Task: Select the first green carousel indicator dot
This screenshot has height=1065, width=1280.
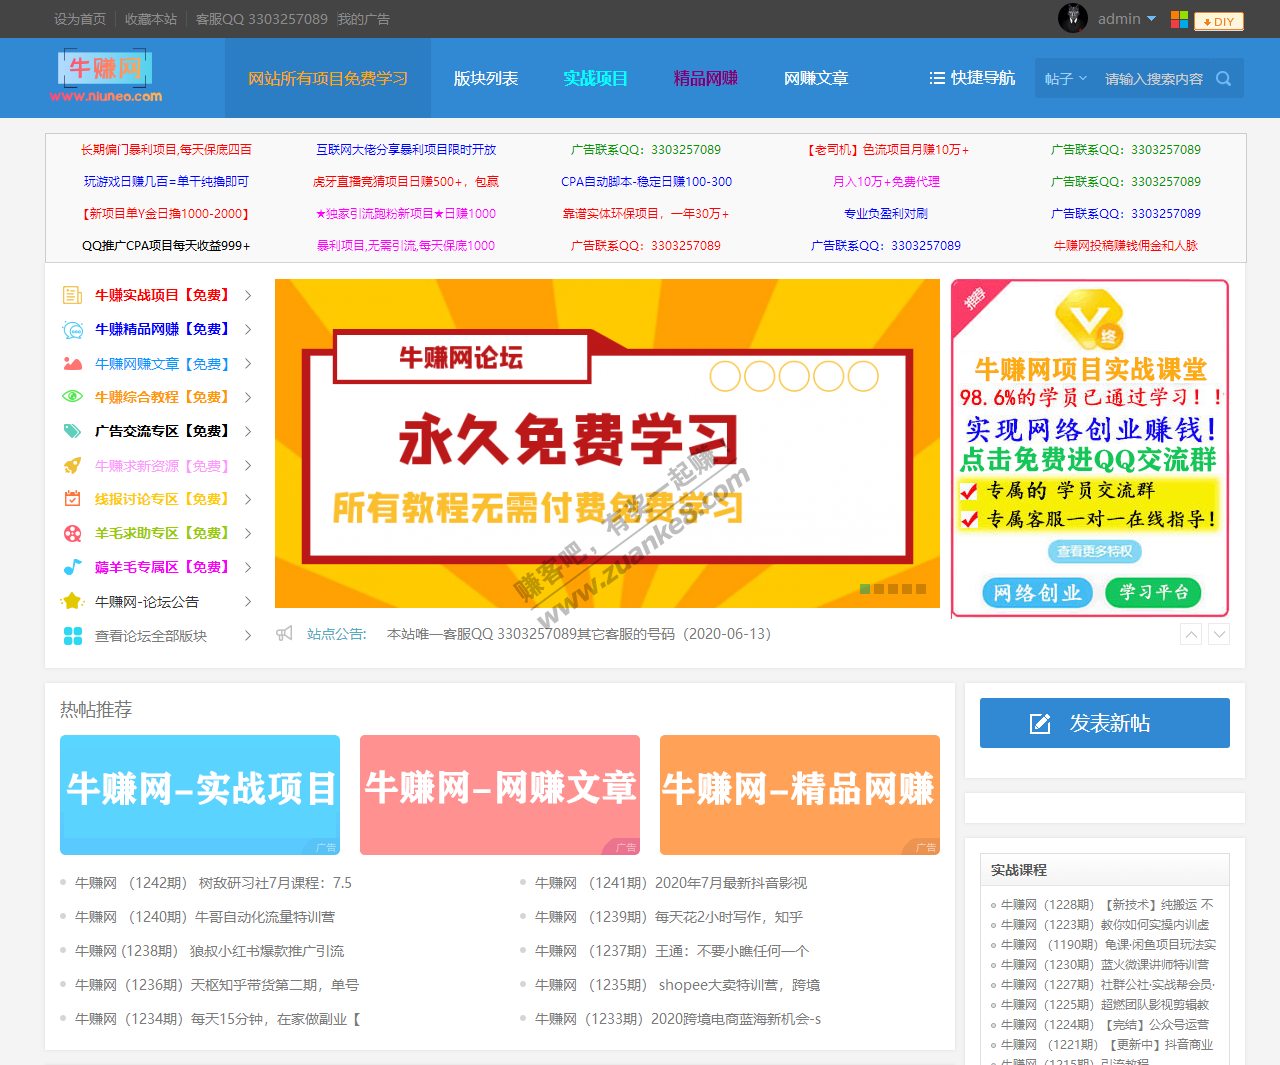Action: pyautogui.click(x=865, y=589)
